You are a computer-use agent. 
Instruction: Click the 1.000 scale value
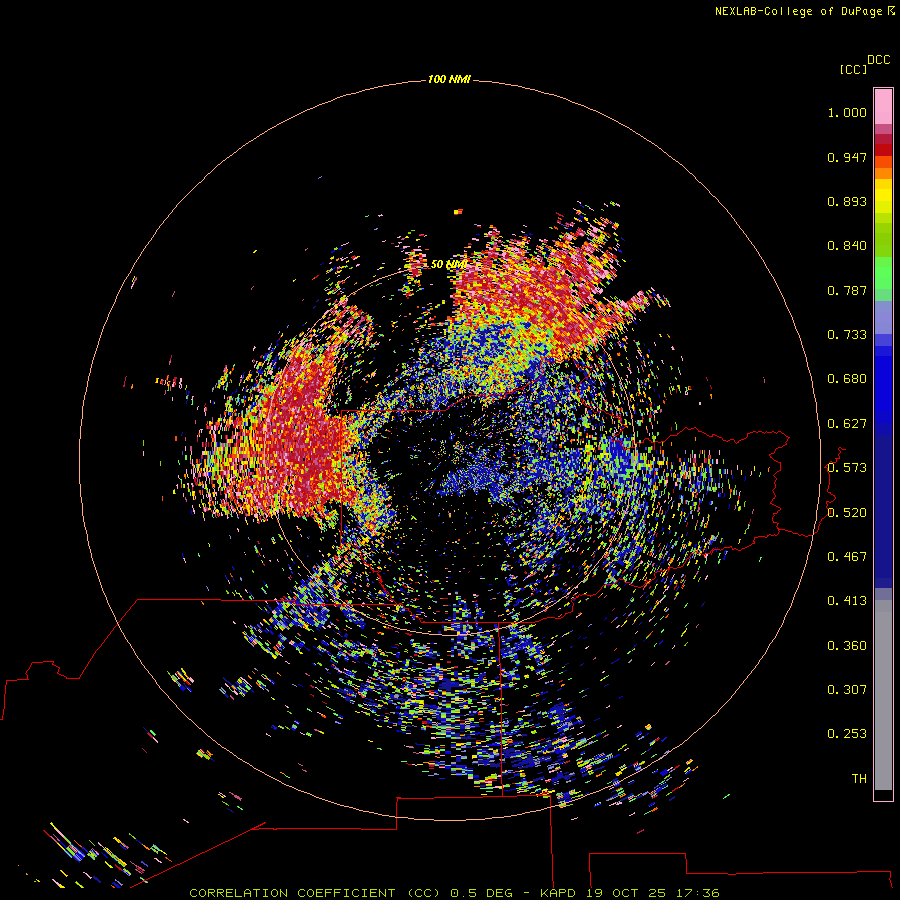[x=847, y=112]
